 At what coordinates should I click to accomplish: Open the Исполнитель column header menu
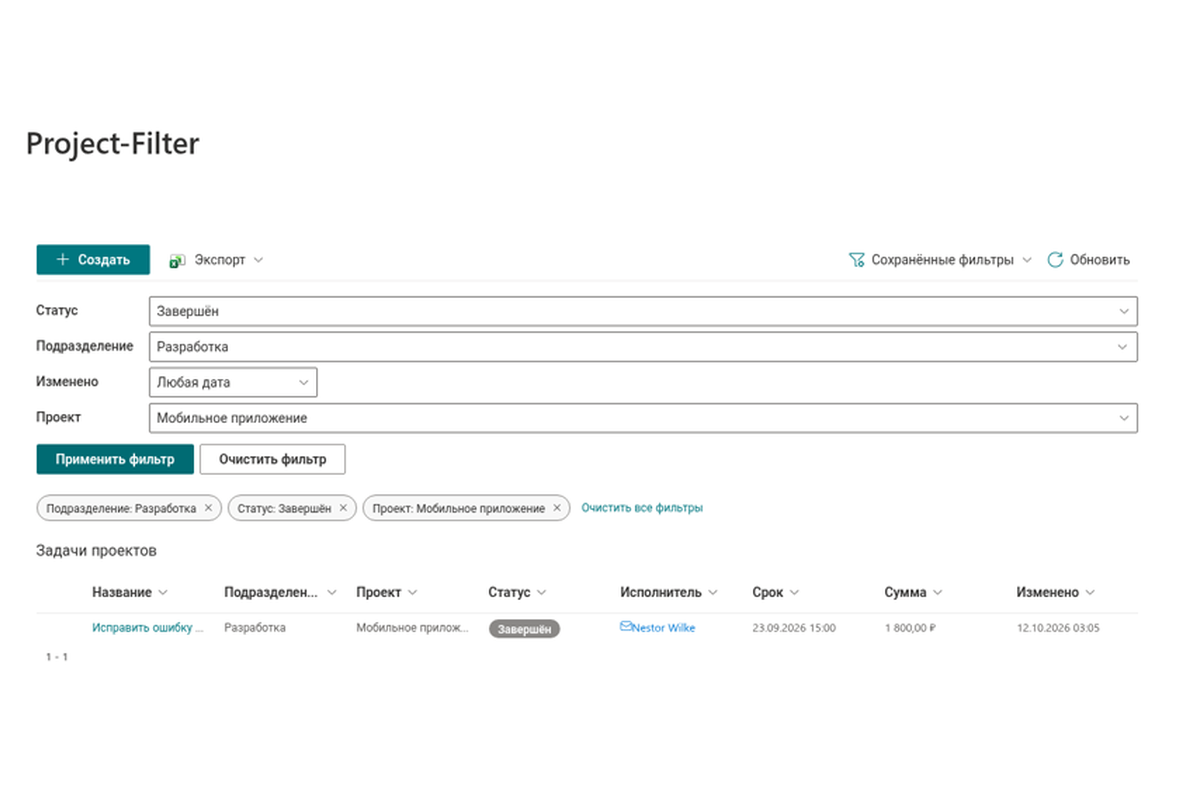pyautogui.click(x=669, y=592)
